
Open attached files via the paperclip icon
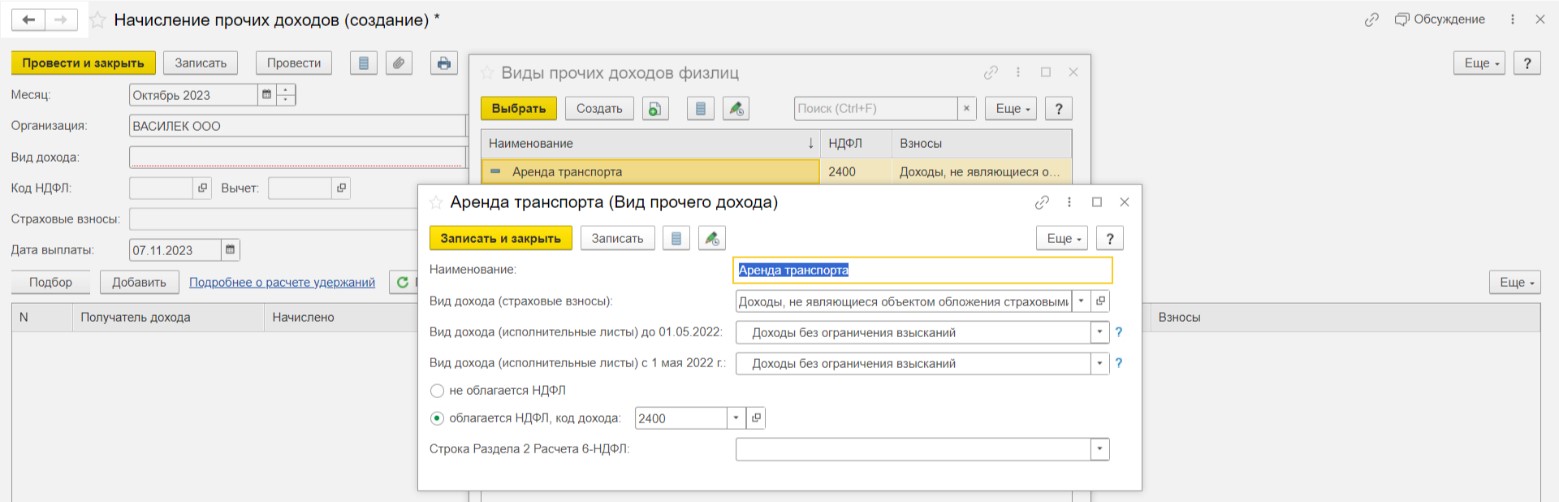click(397, 63)
